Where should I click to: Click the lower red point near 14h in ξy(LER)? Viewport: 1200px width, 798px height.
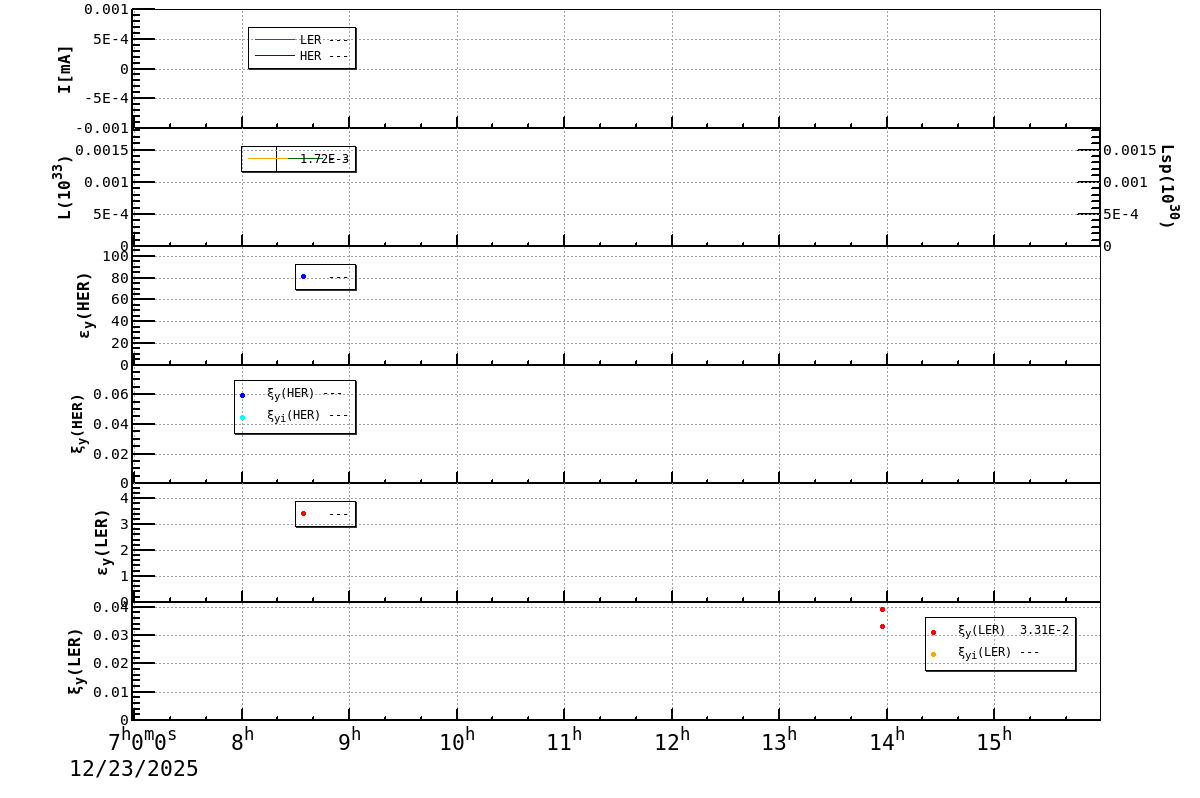881,626
